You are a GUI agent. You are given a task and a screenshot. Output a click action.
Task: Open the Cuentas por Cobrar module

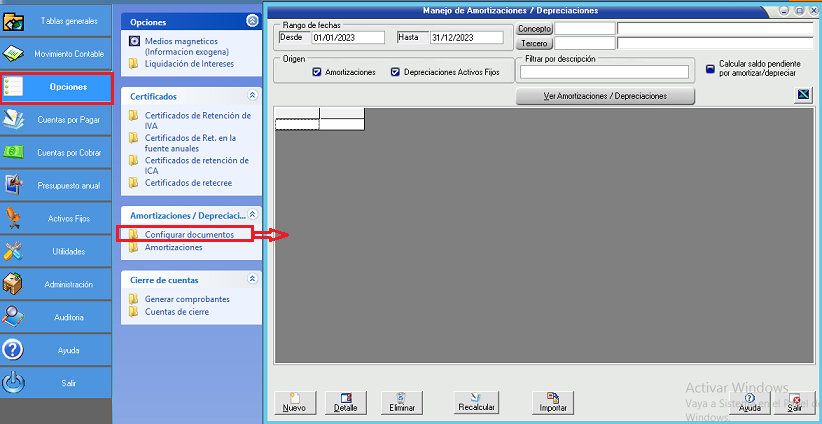pos(14,152)
